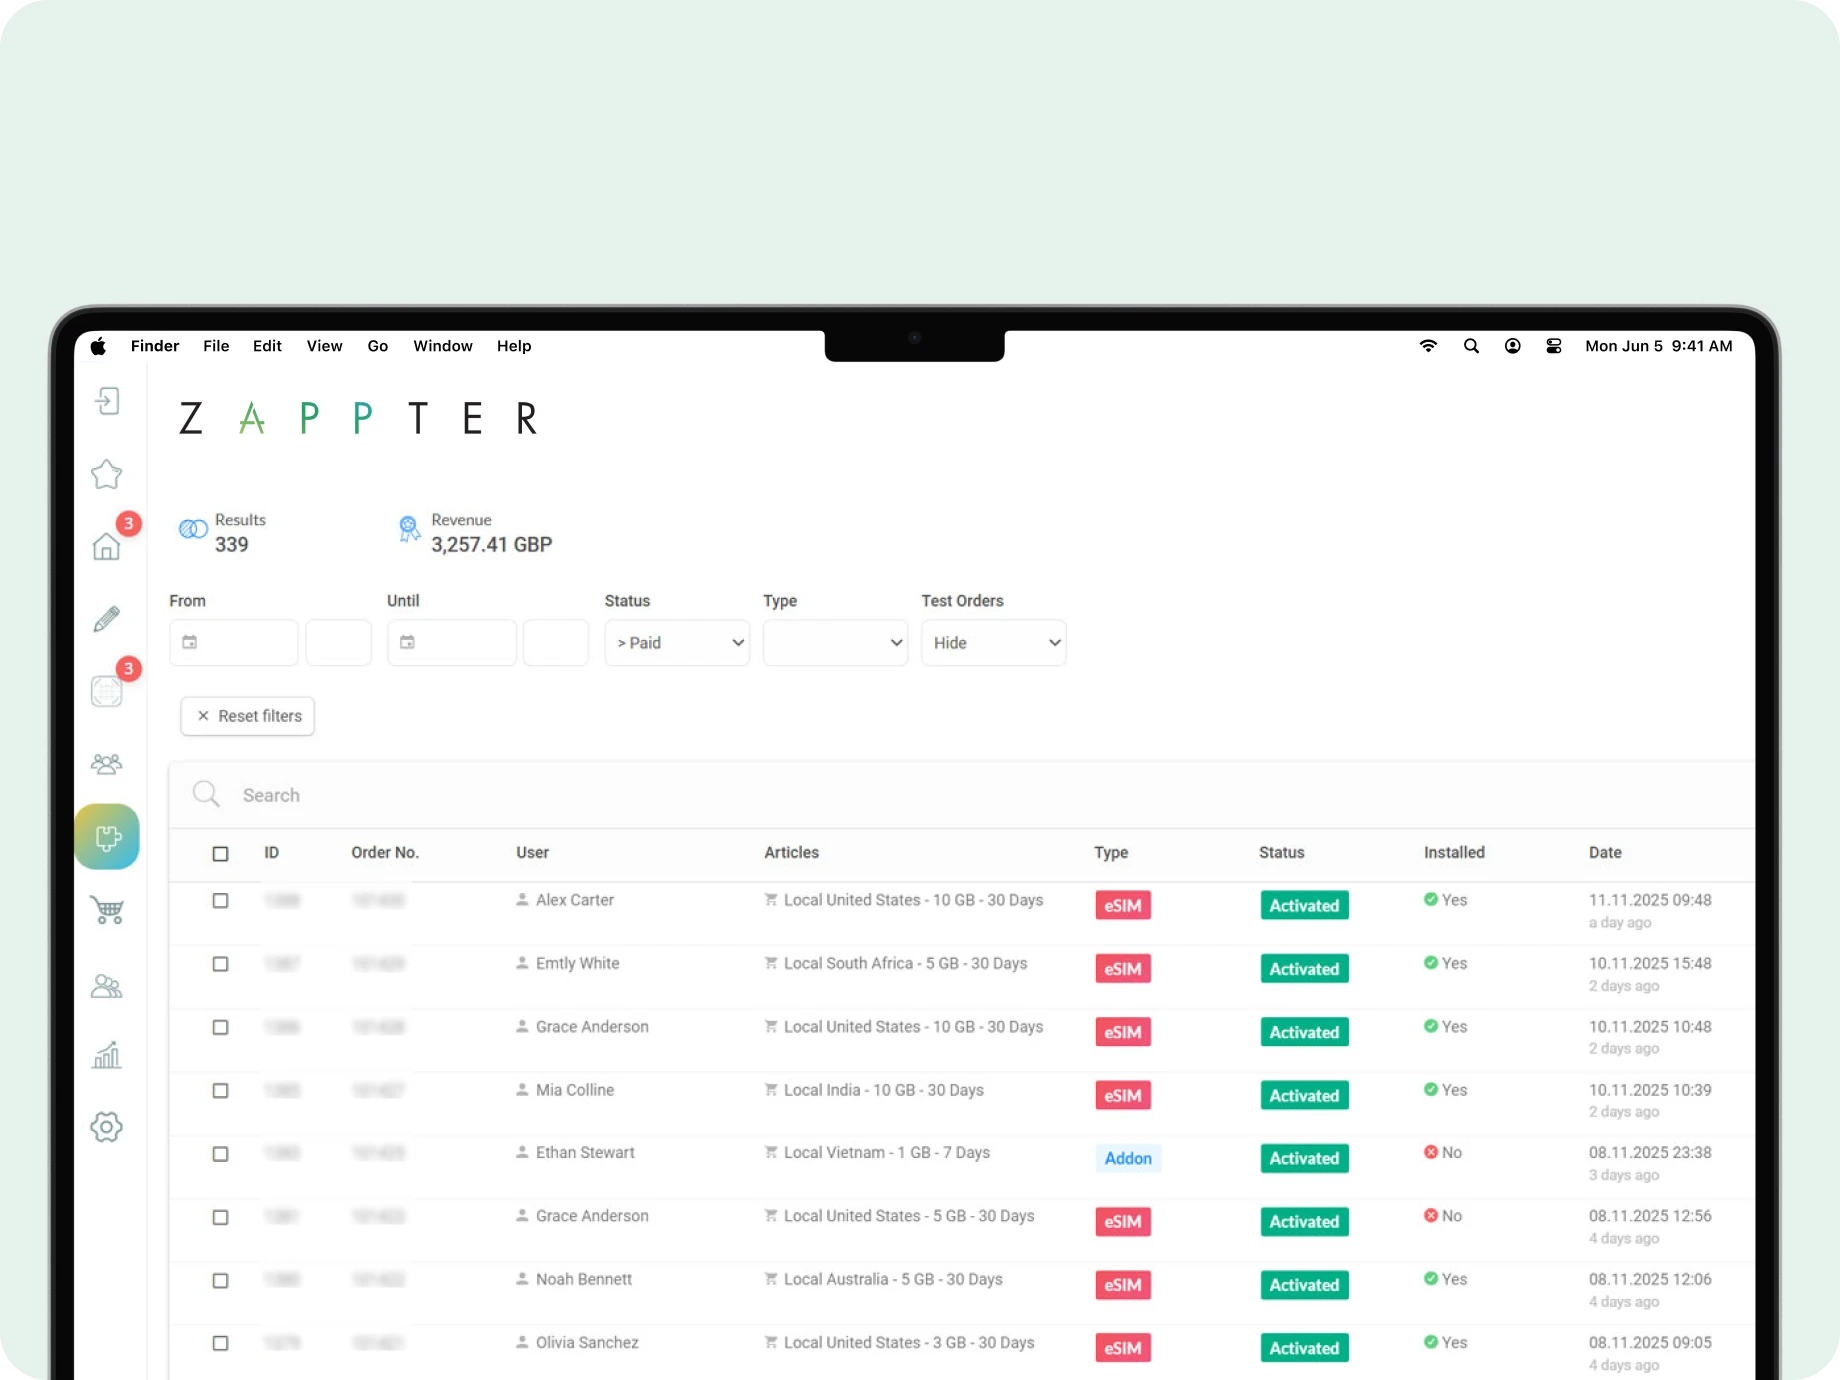Open the shopping cart icon in sidebar
The width and height of the screenshot is (1840, 1380).
coord(107,910)
